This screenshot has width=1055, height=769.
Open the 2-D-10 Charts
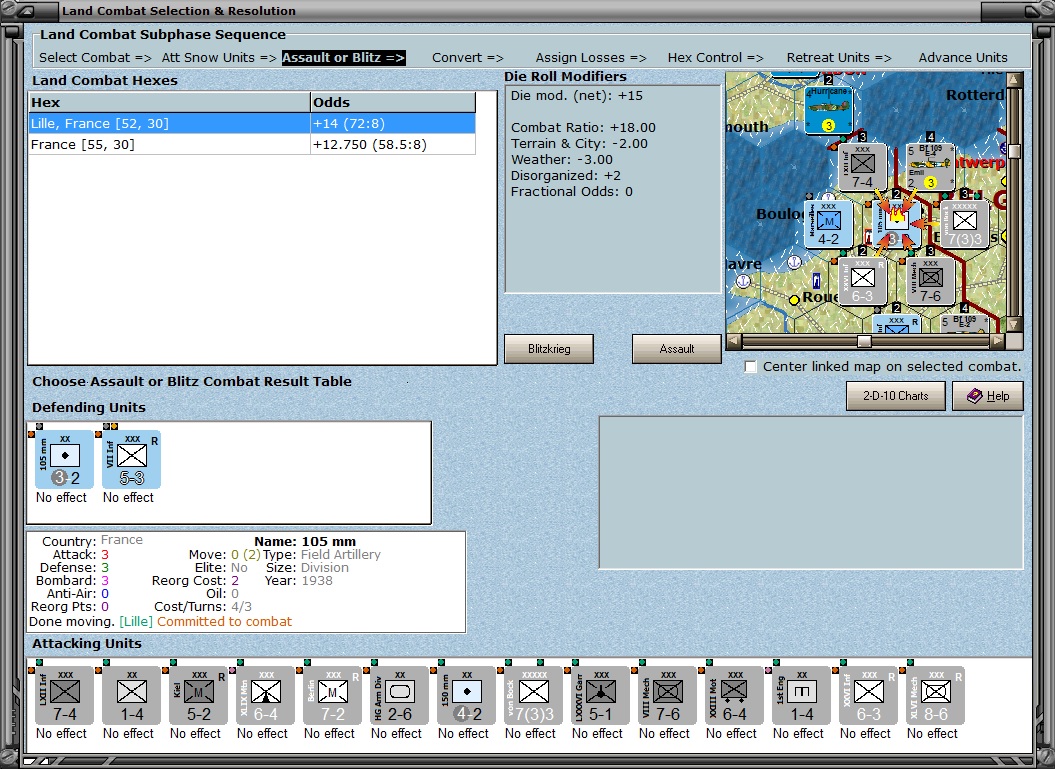click(x=895, y=396)
